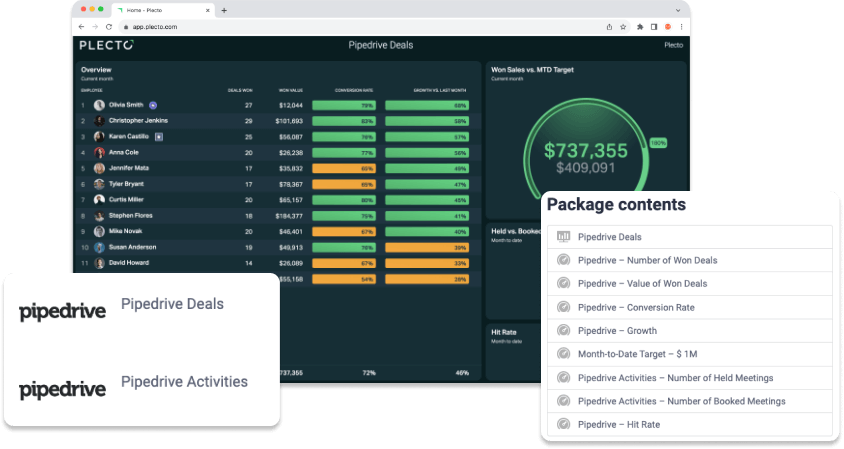This screenshot has height=449, width=844.
Task: Bookmark the page with star icon
Action: coord(623,27)
